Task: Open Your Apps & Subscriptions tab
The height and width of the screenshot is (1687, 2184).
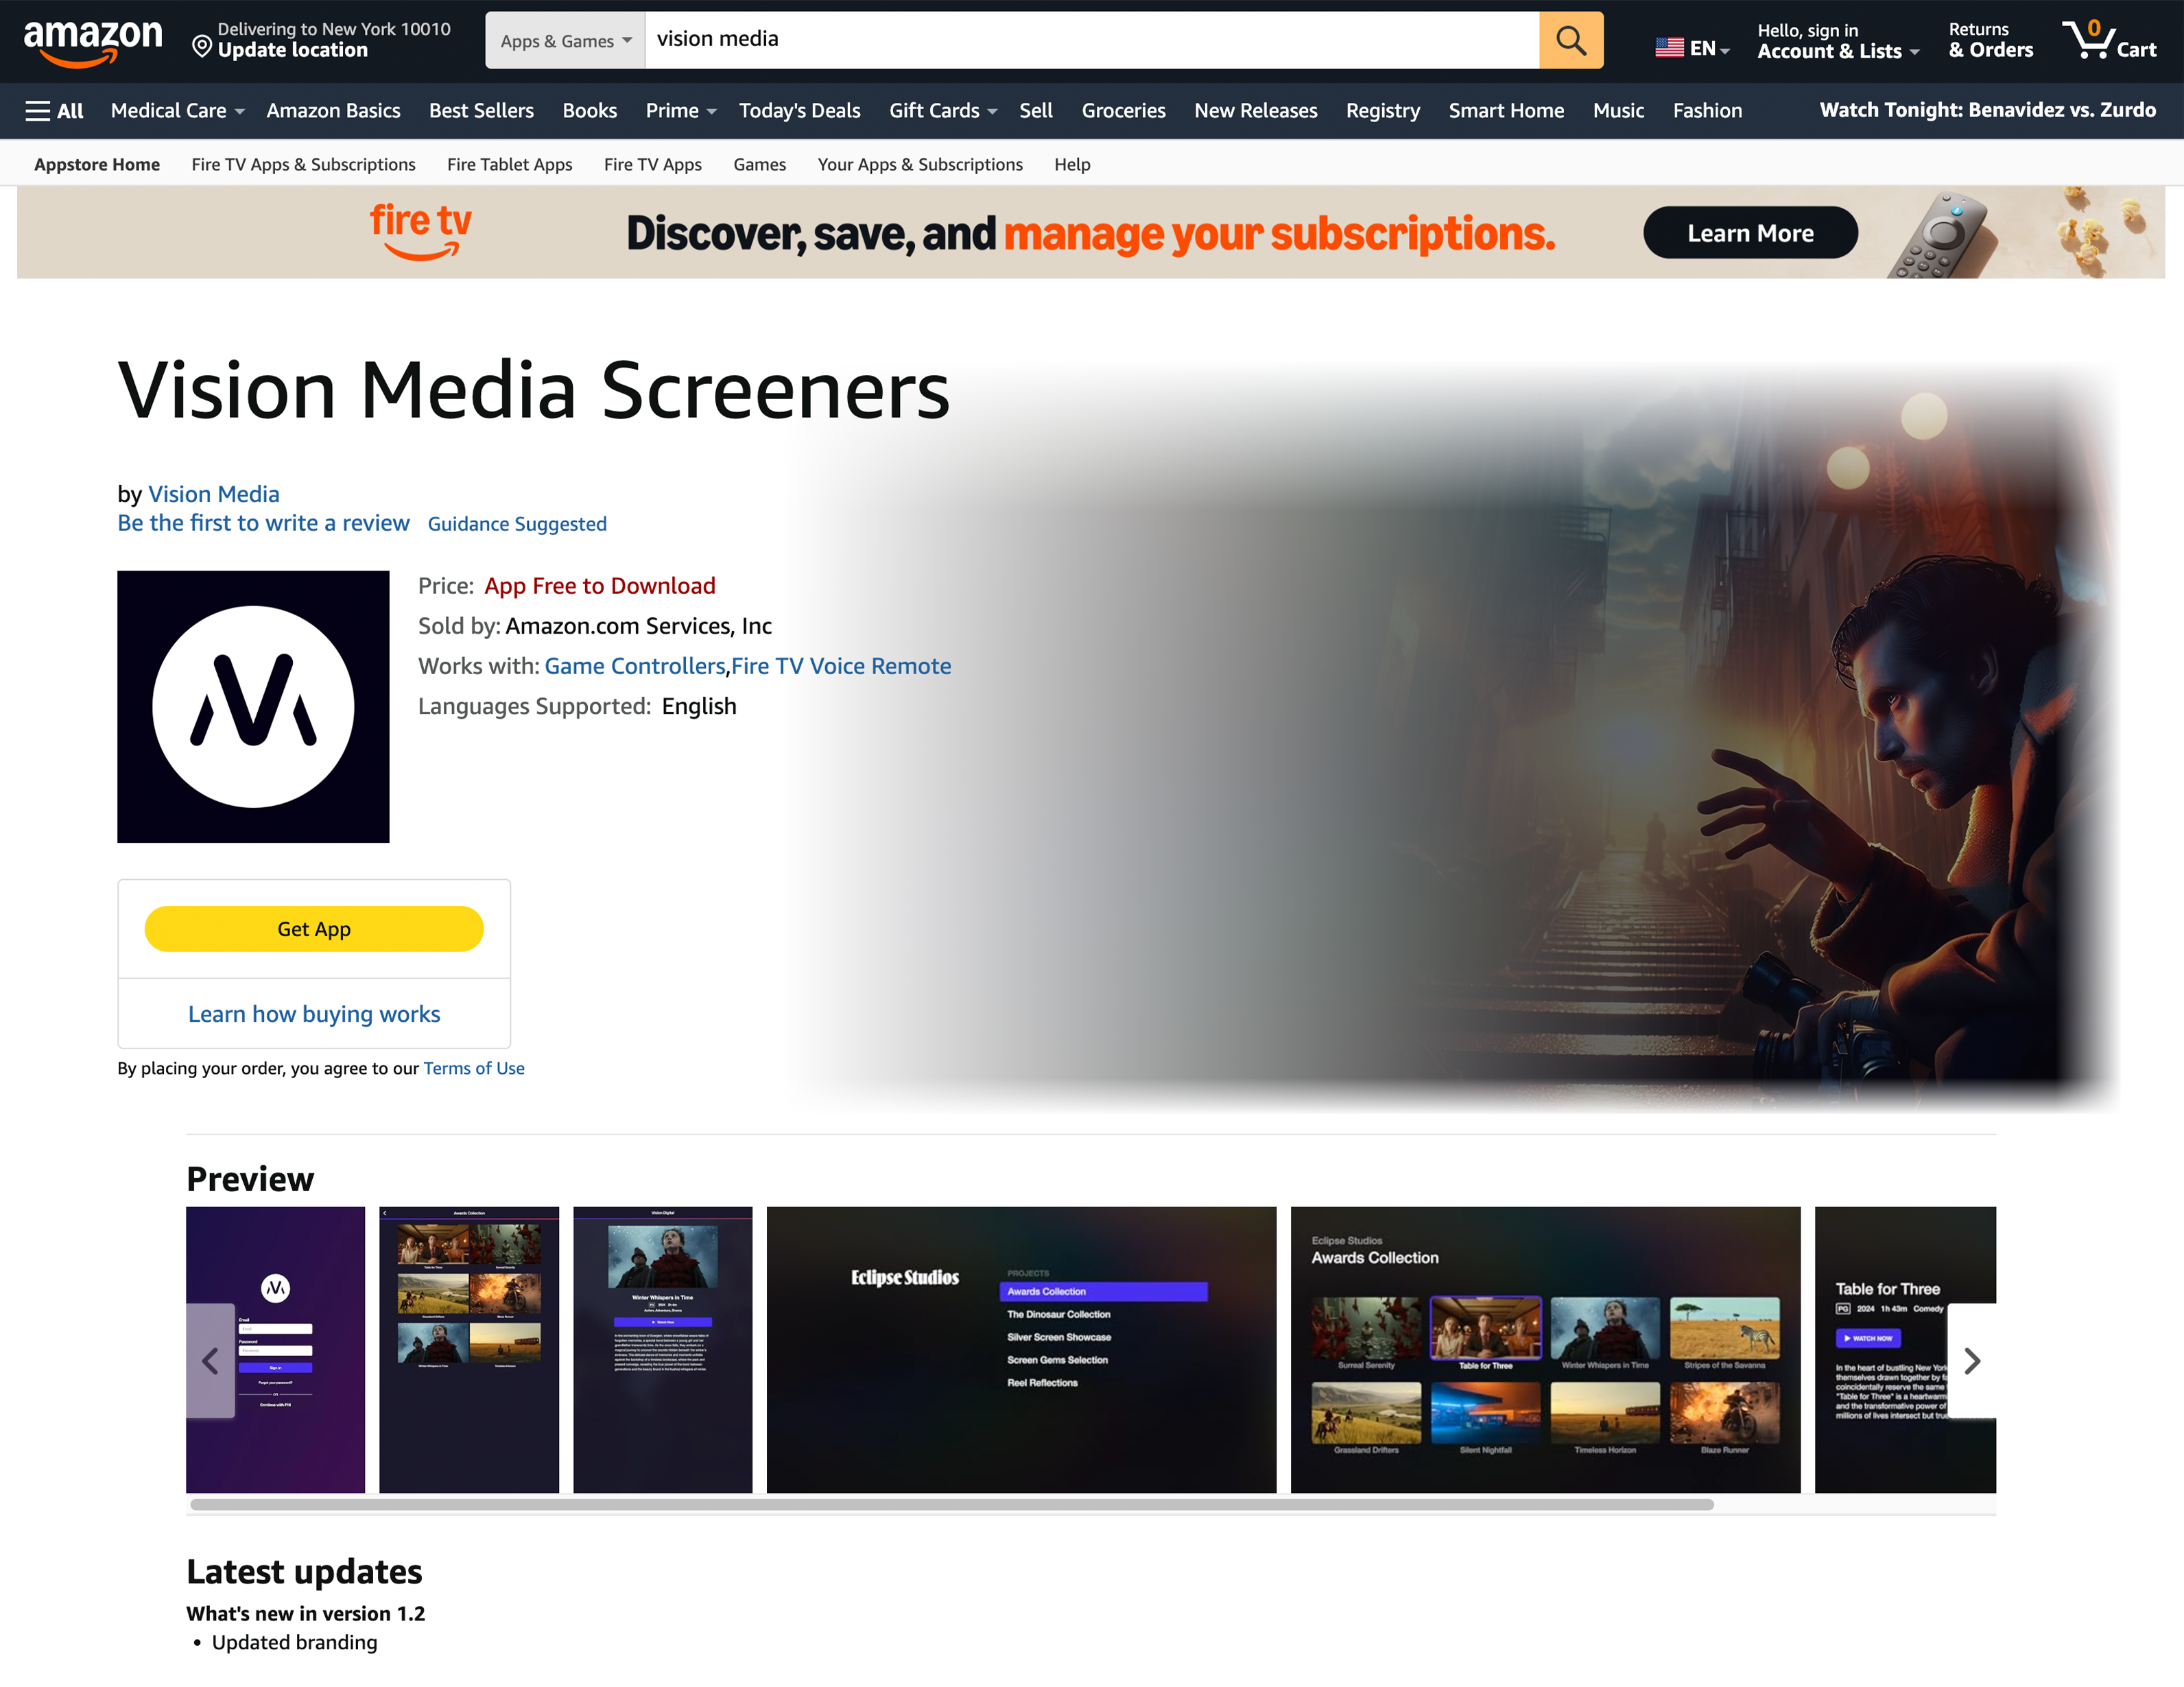Action: point(919,164)
